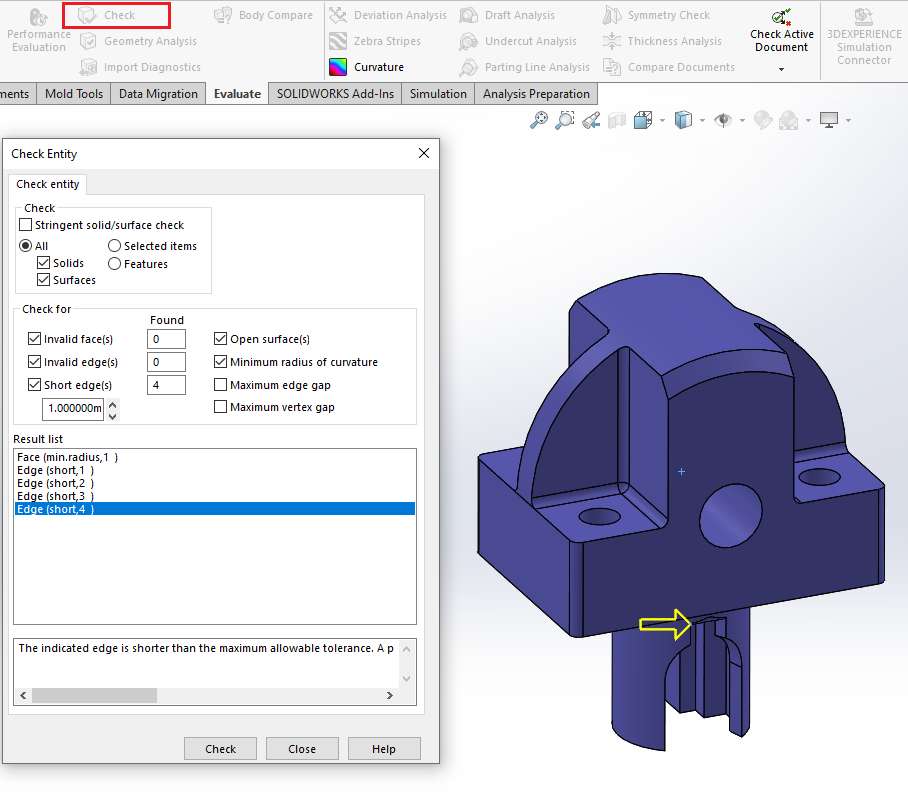Open the Mold Tools tab
This screenshot has width=908, height=794.
click(x=74, y=94)
